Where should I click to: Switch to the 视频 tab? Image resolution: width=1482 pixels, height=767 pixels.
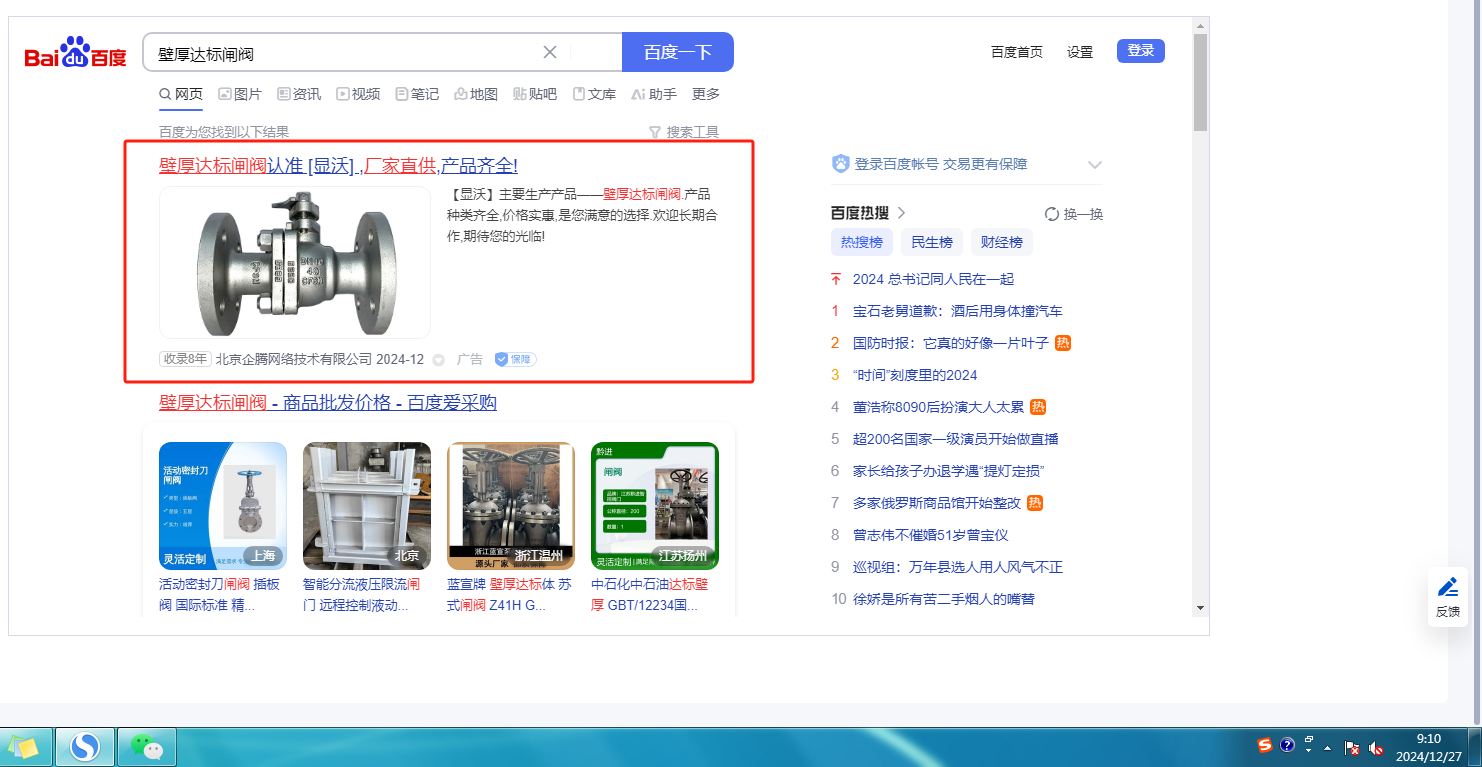click(358, 94)
